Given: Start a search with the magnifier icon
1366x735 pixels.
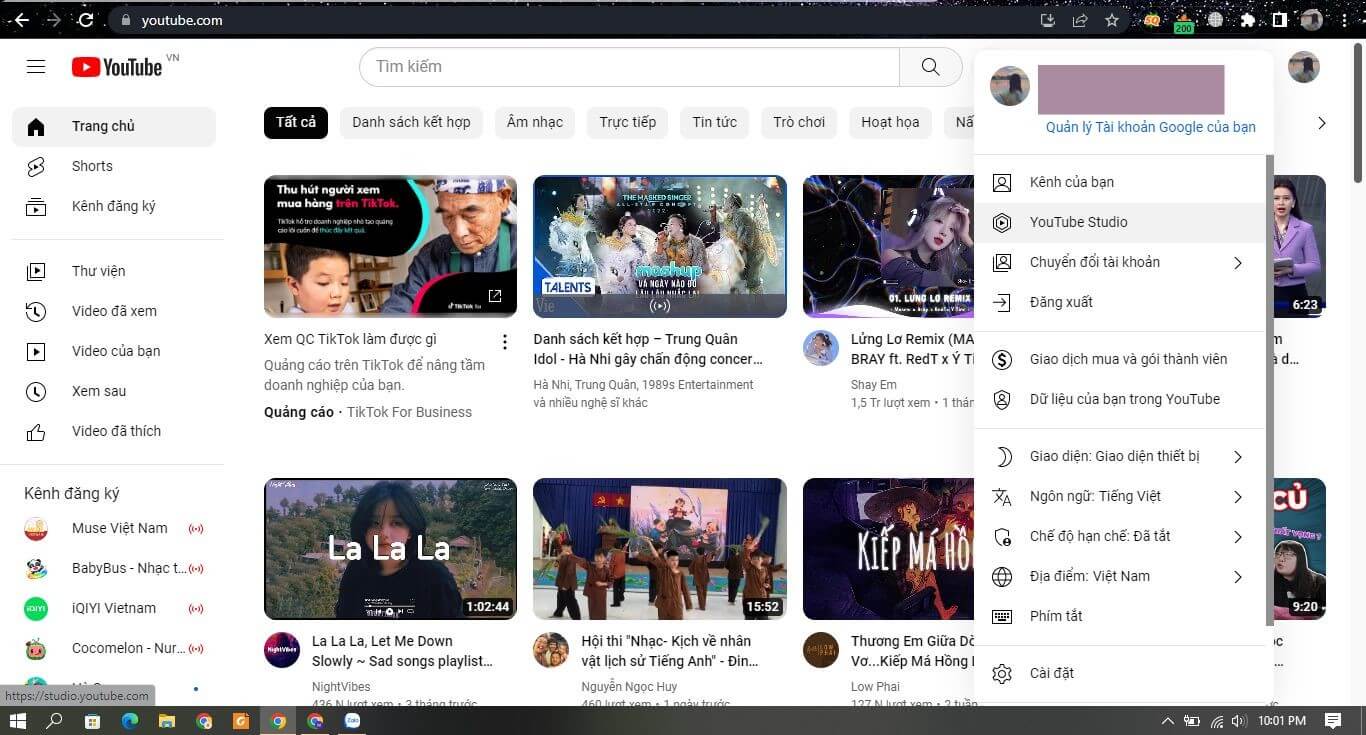Looking at the screenshot, I should click(929, 66).
